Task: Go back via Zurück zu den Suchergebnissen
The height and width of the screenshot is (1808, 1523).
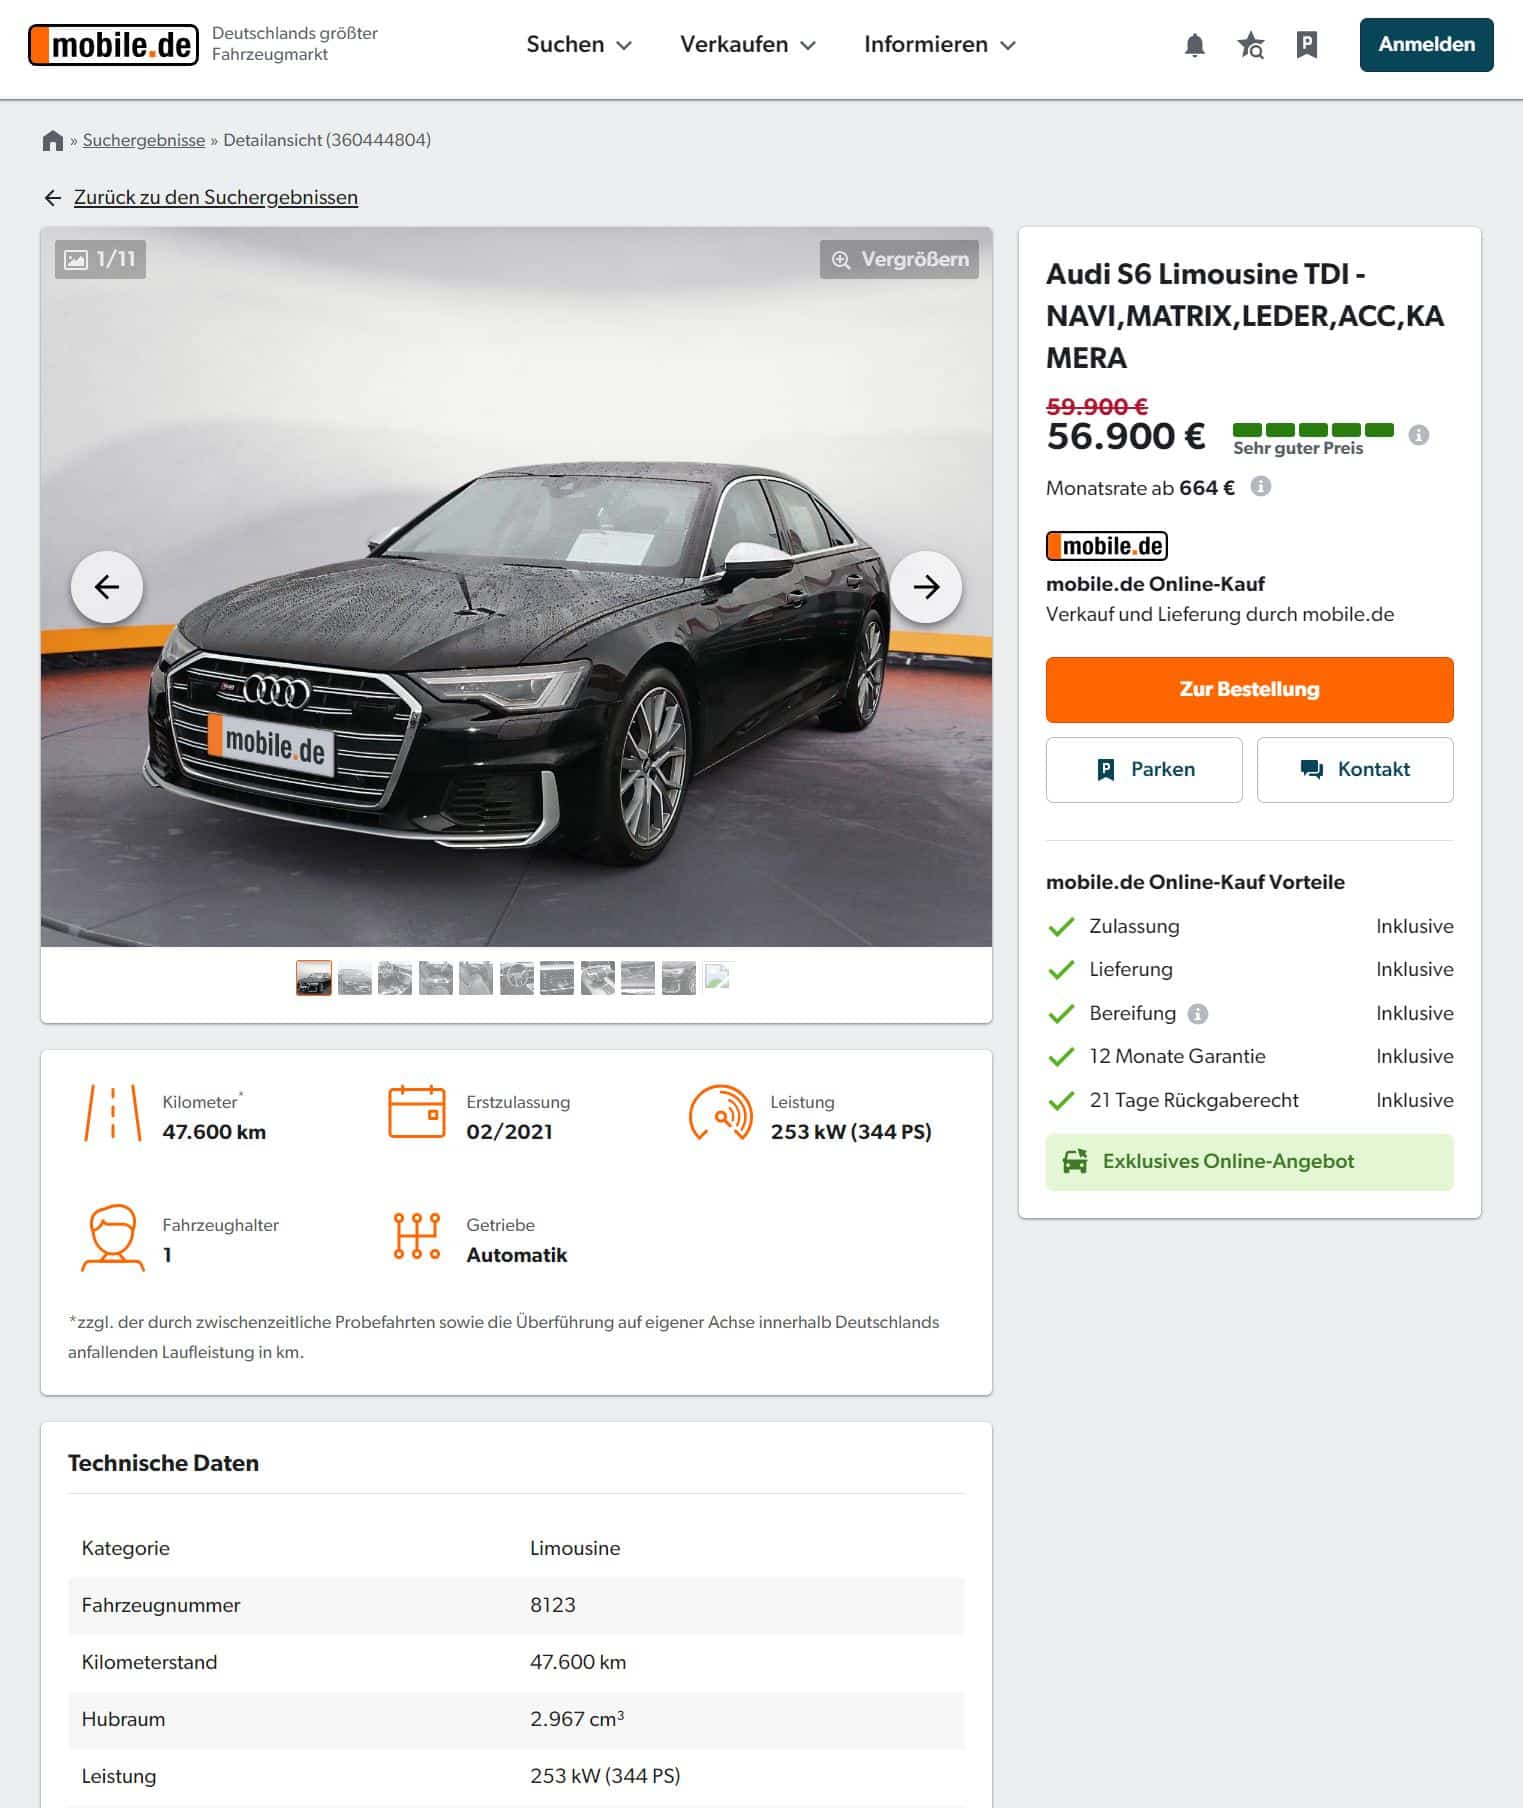Action: pos(216,198)
